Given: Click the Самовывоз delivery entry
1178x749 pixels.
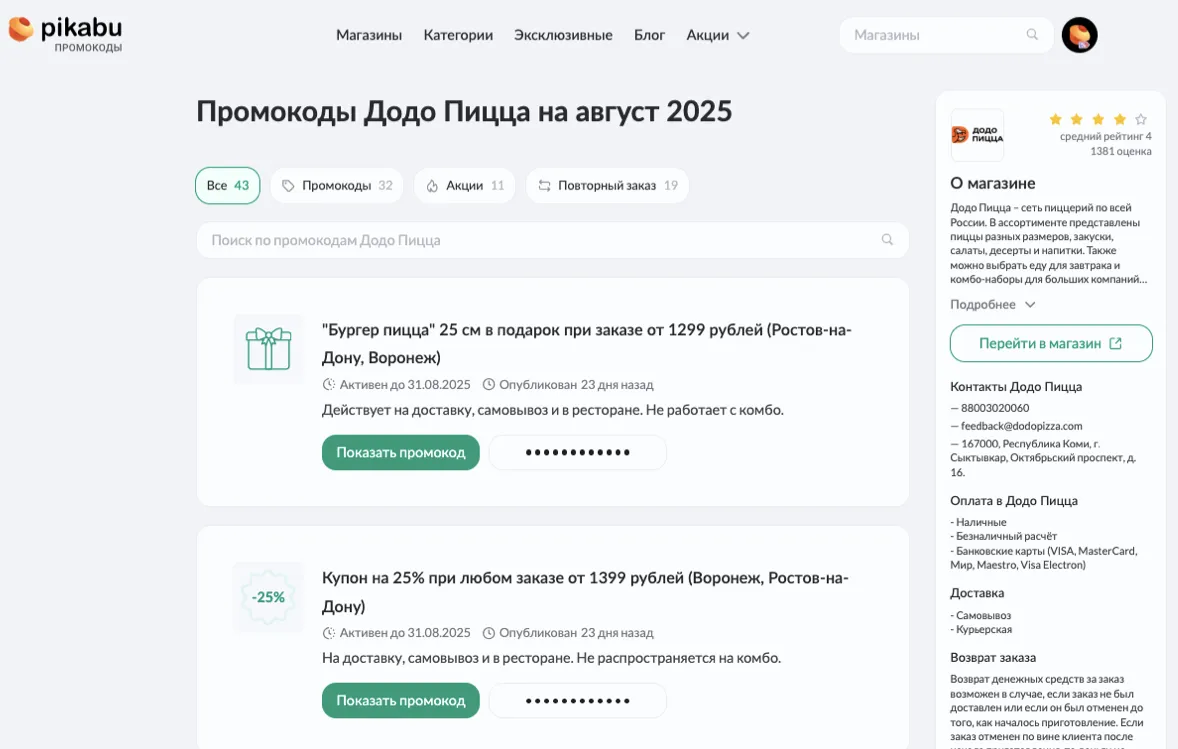Looking at the screenshot, I should pyautogui.click(x=980, y=615).
